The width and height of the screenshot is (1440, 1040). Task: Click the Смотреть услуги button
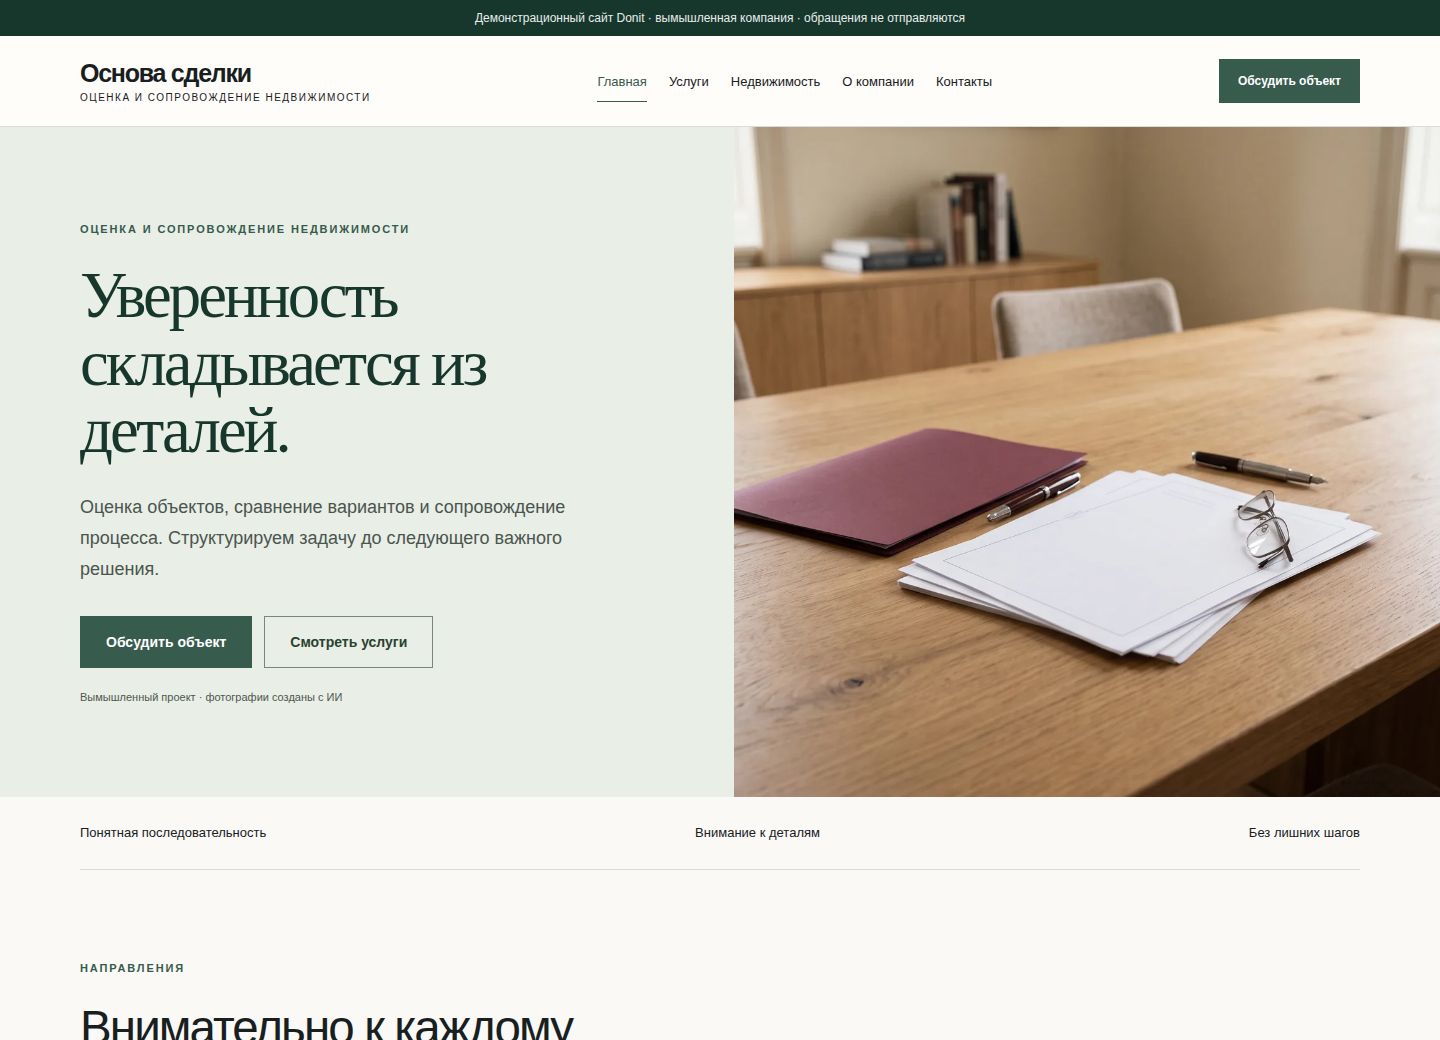[x=348, y=642]
